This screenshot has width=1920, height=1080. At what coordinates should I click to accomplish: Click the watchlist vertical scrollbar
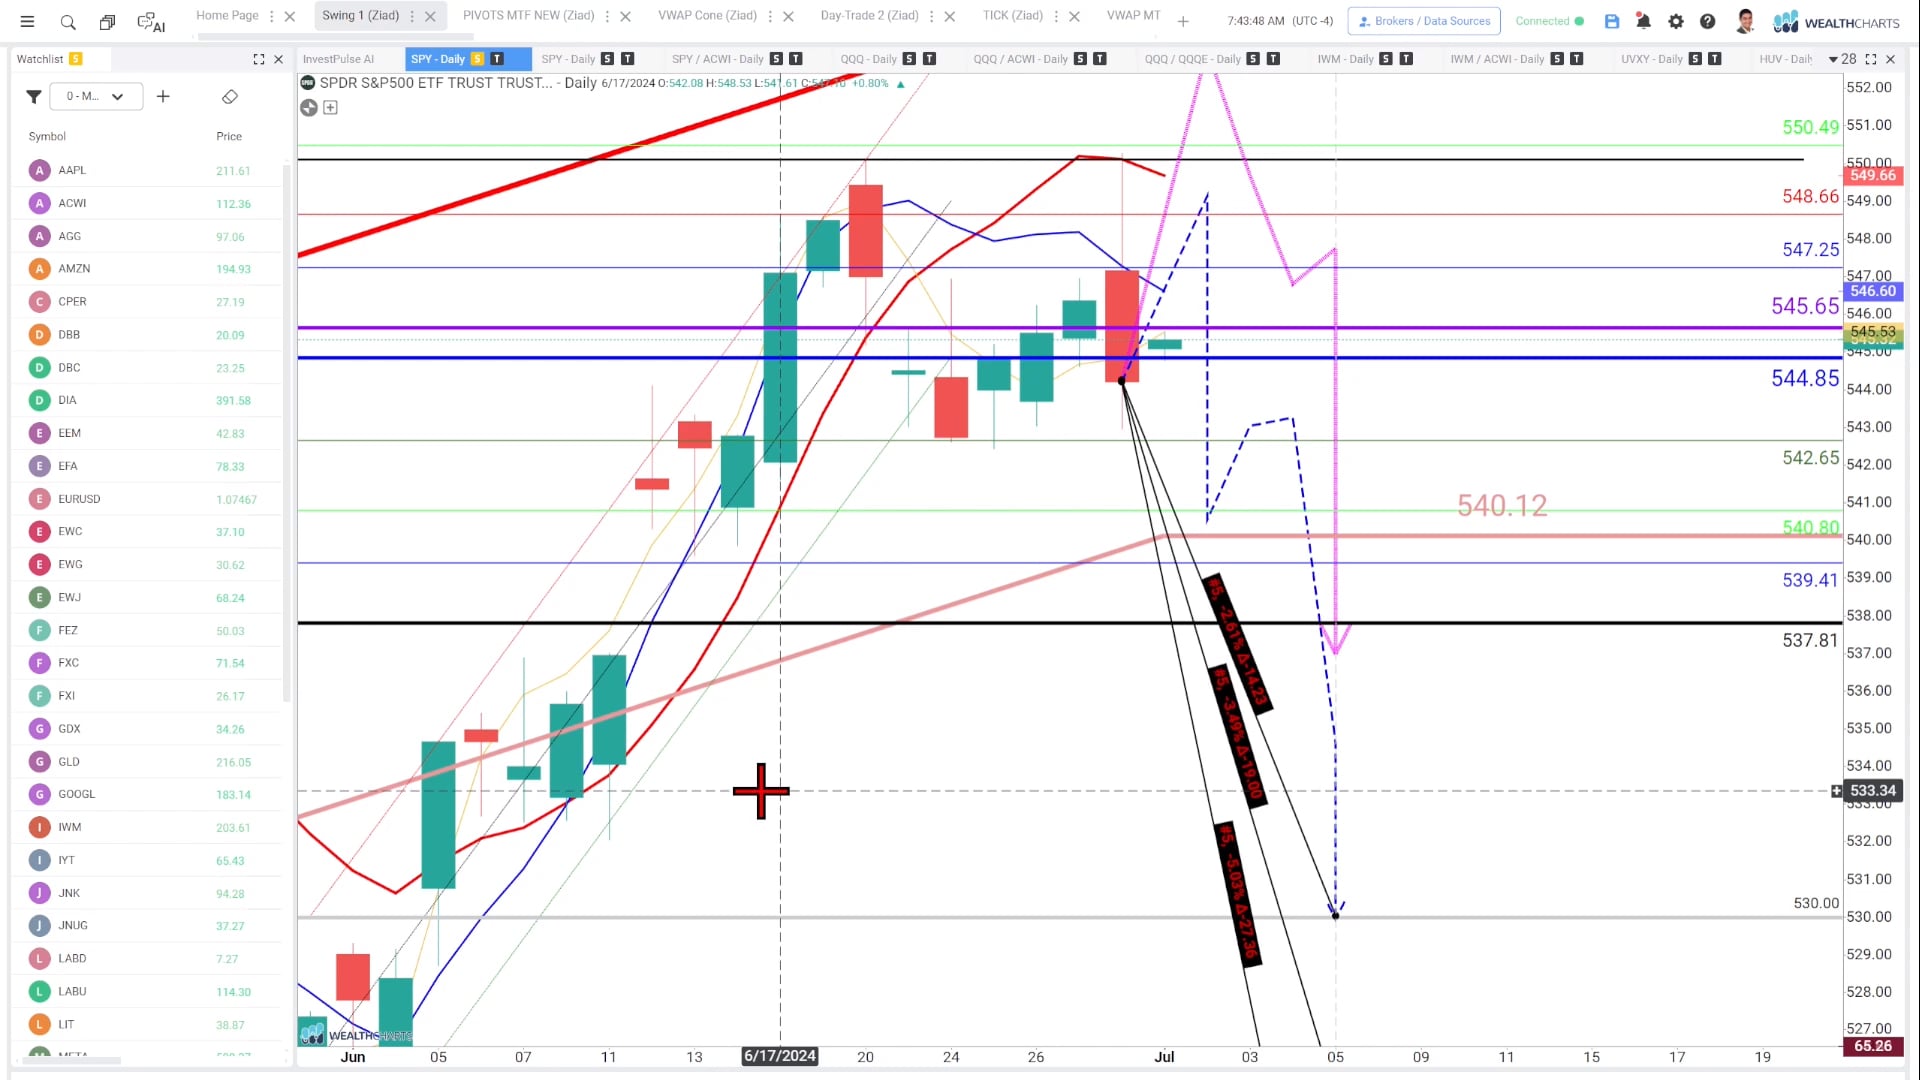(x=286, y=434)
